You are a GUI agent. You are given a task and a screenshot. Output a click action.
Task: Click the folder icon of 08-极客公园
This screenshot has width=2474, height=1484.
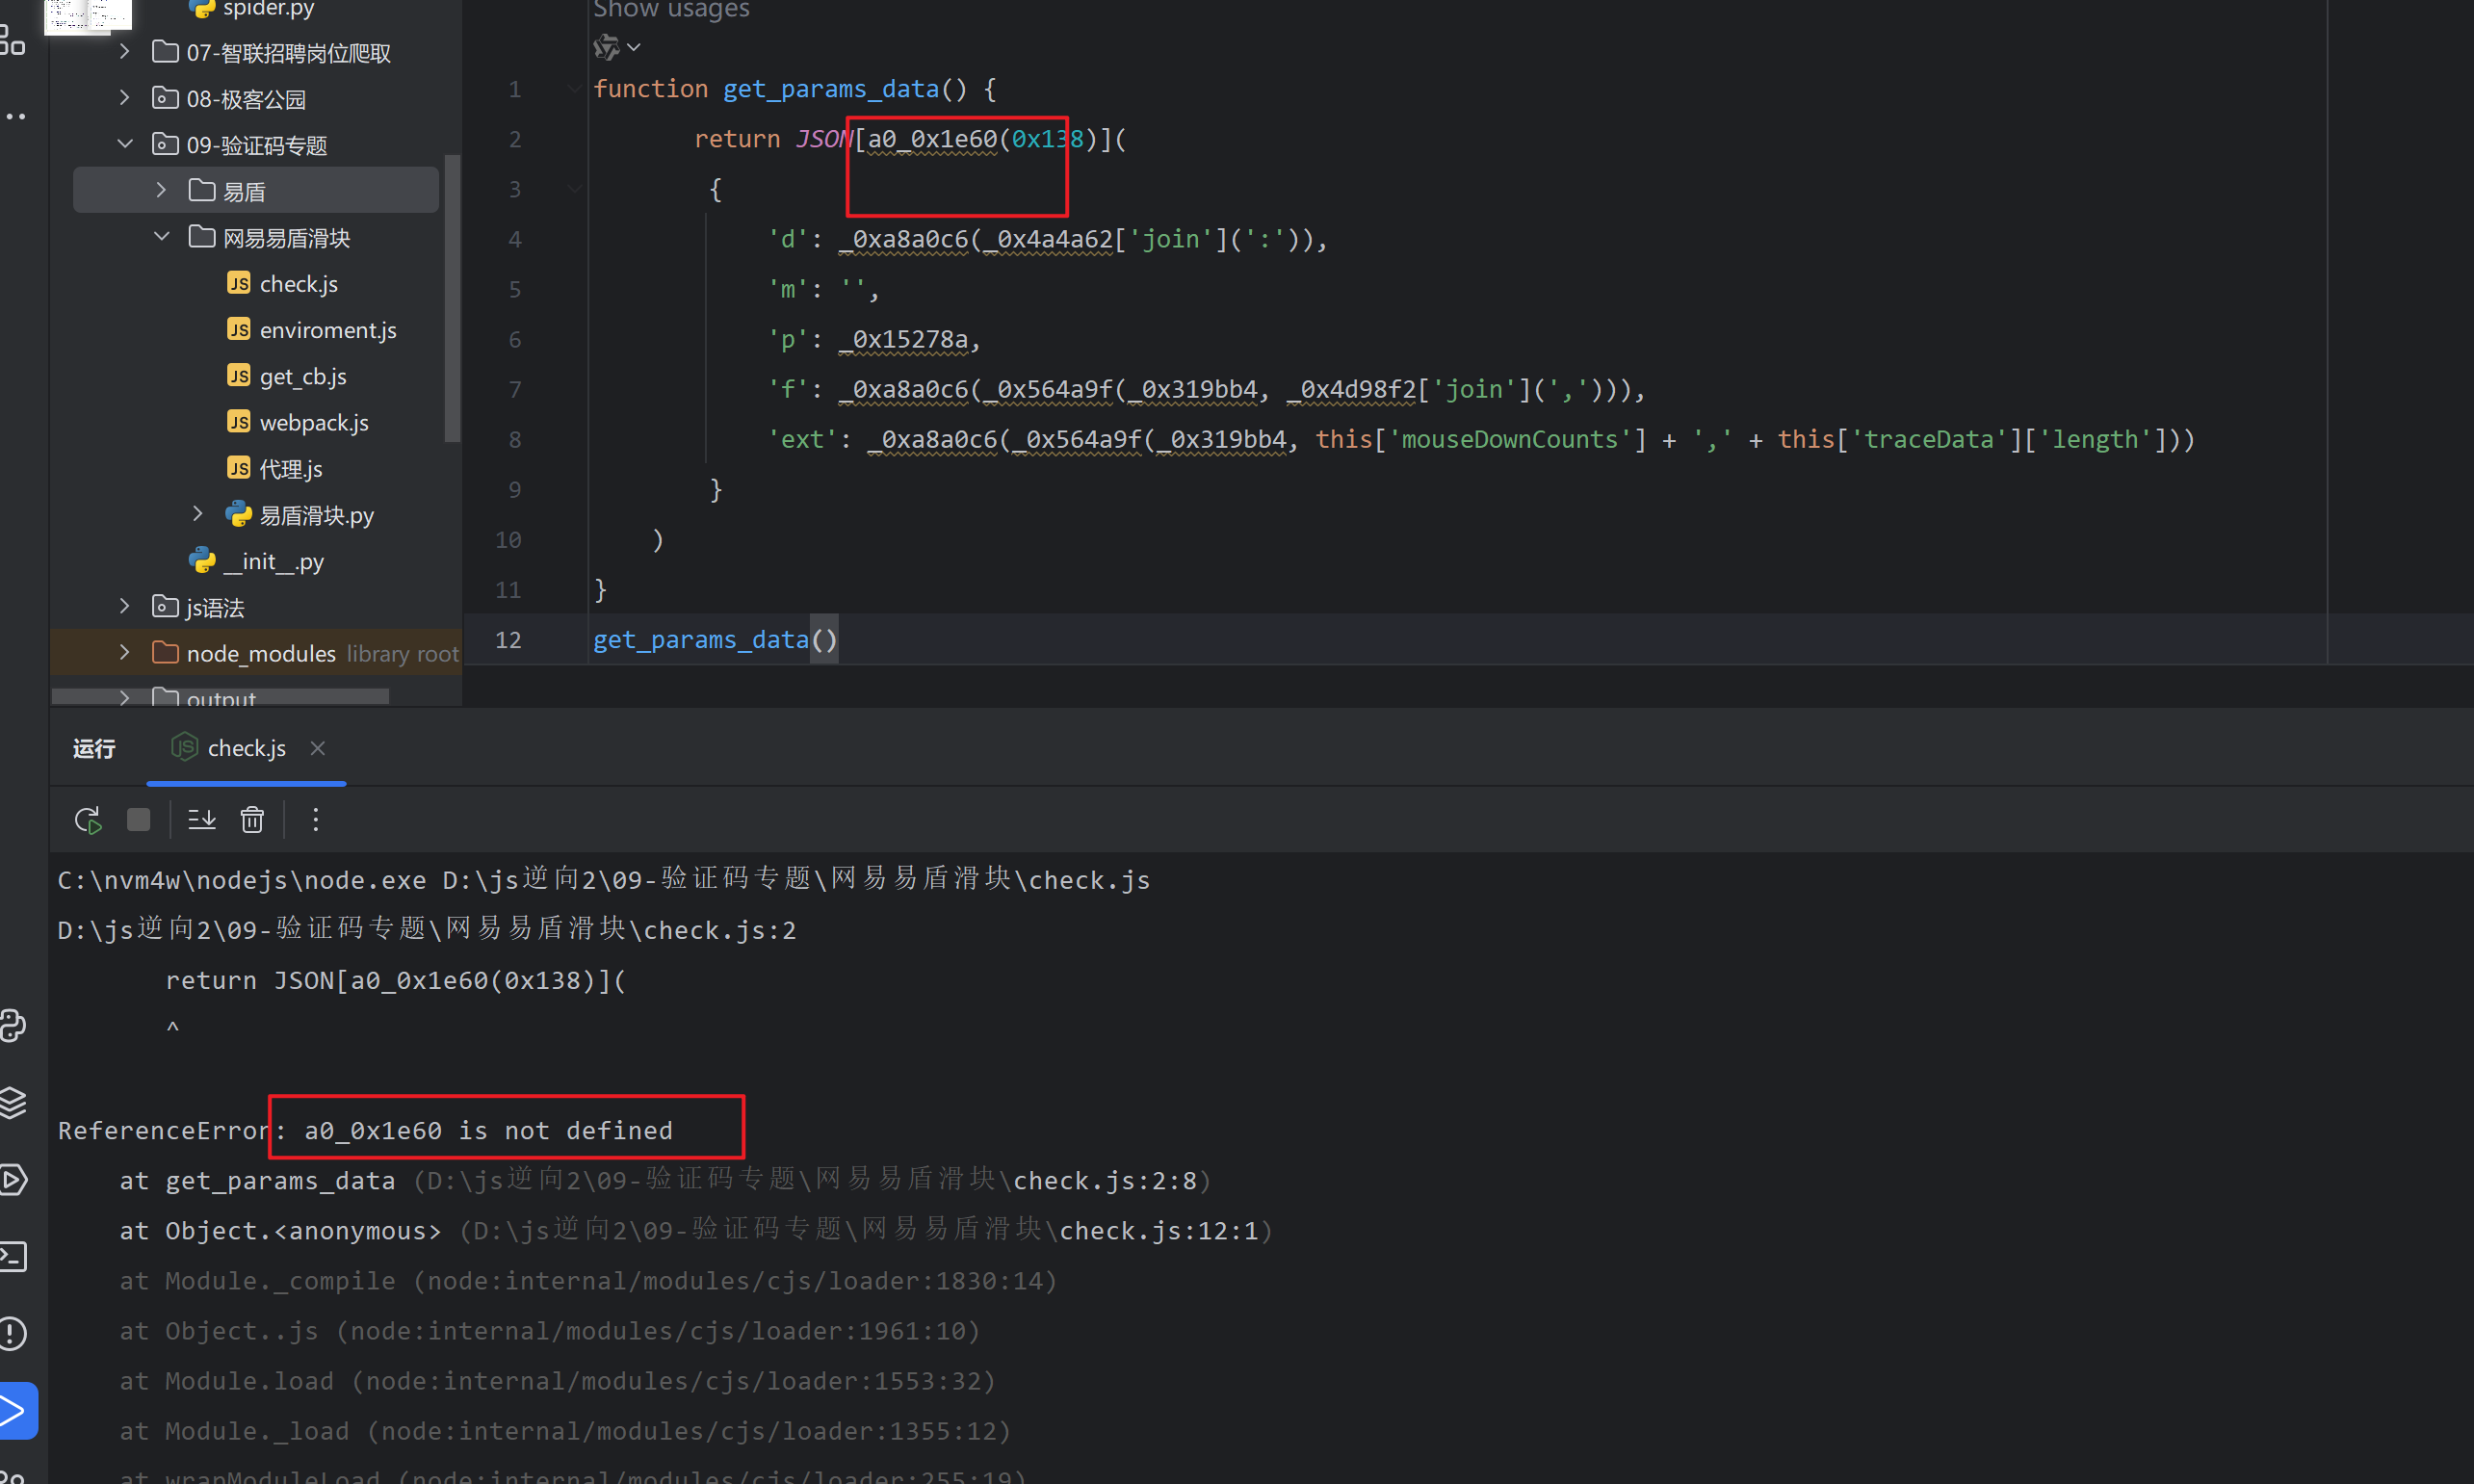click(x=165, y=98)
